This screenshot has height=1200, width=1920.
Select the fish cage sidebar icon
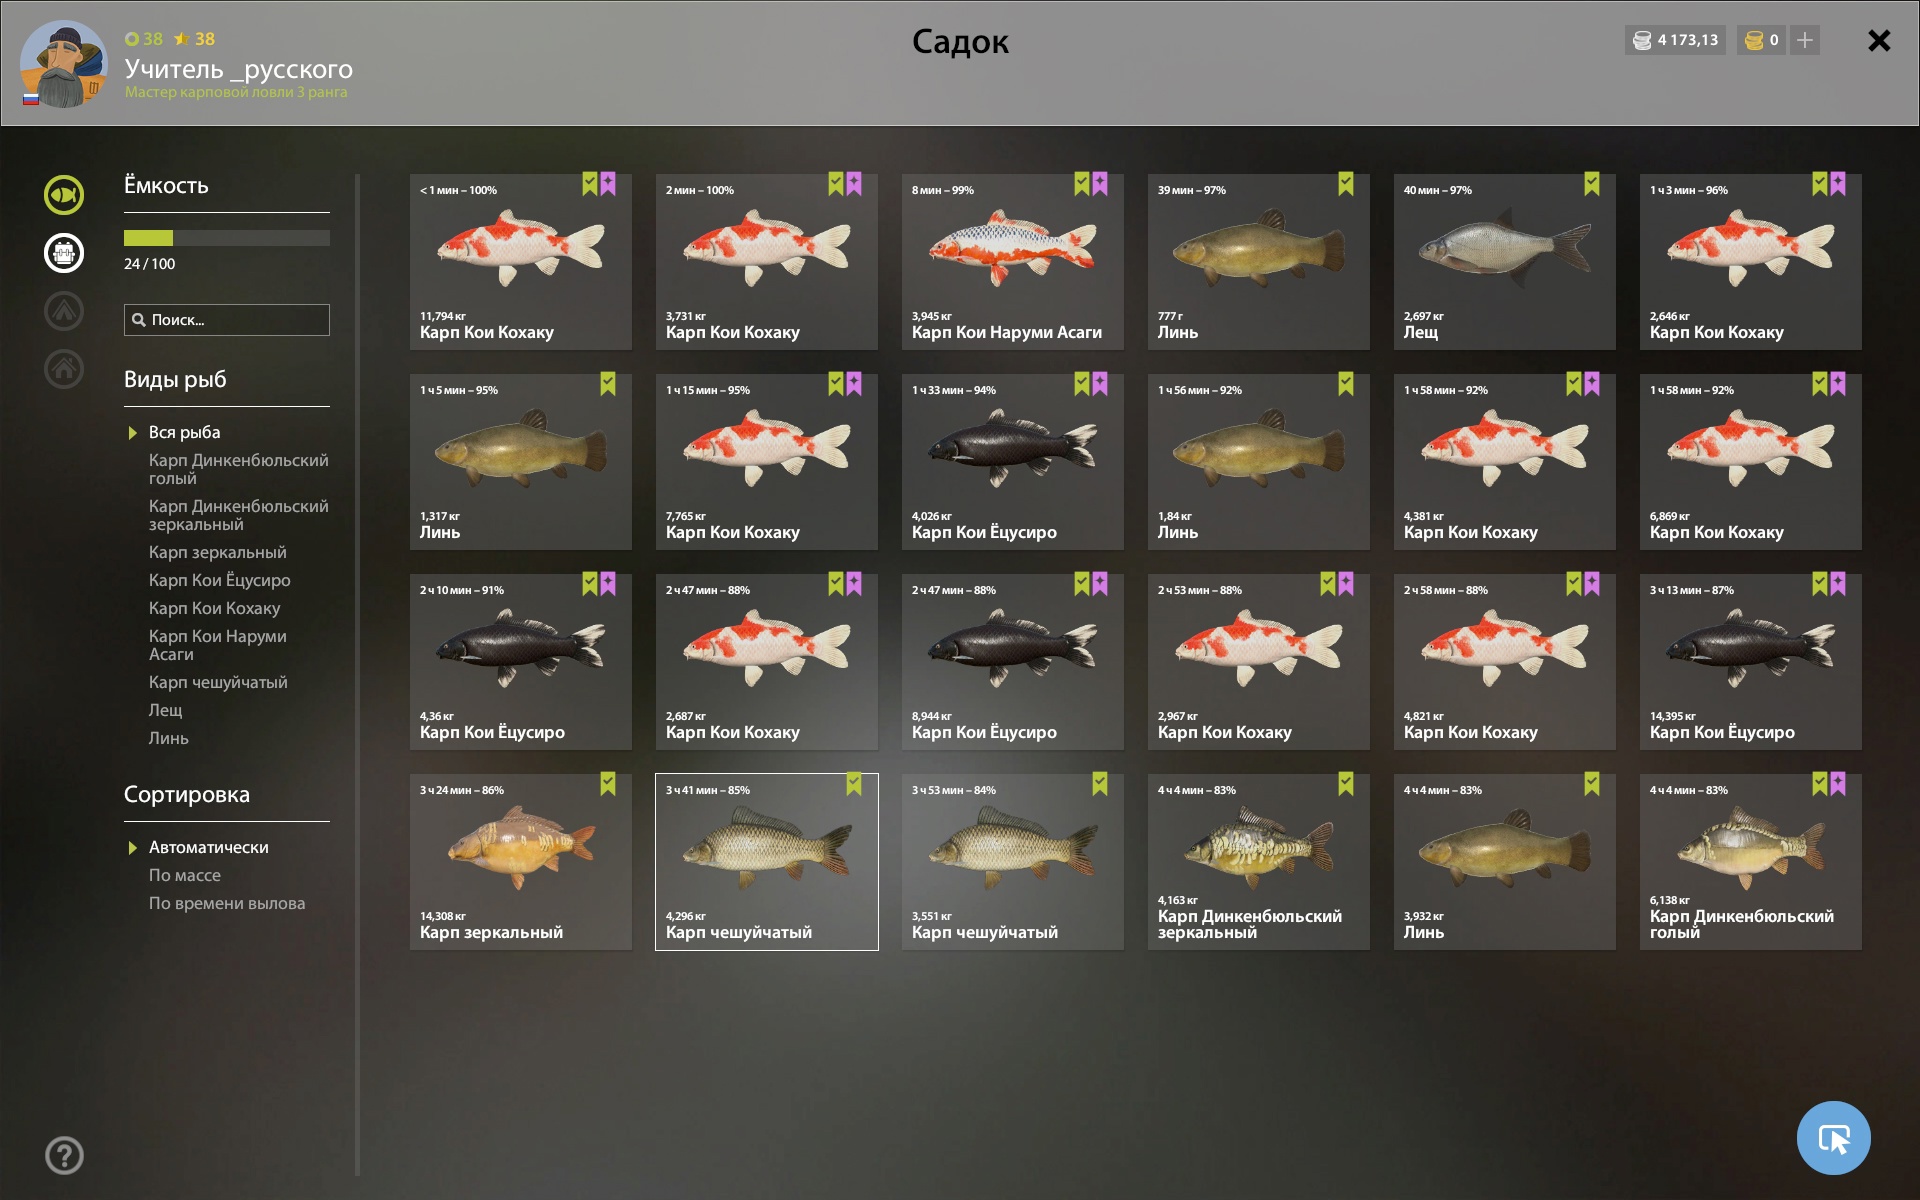(x=64, y=252)
